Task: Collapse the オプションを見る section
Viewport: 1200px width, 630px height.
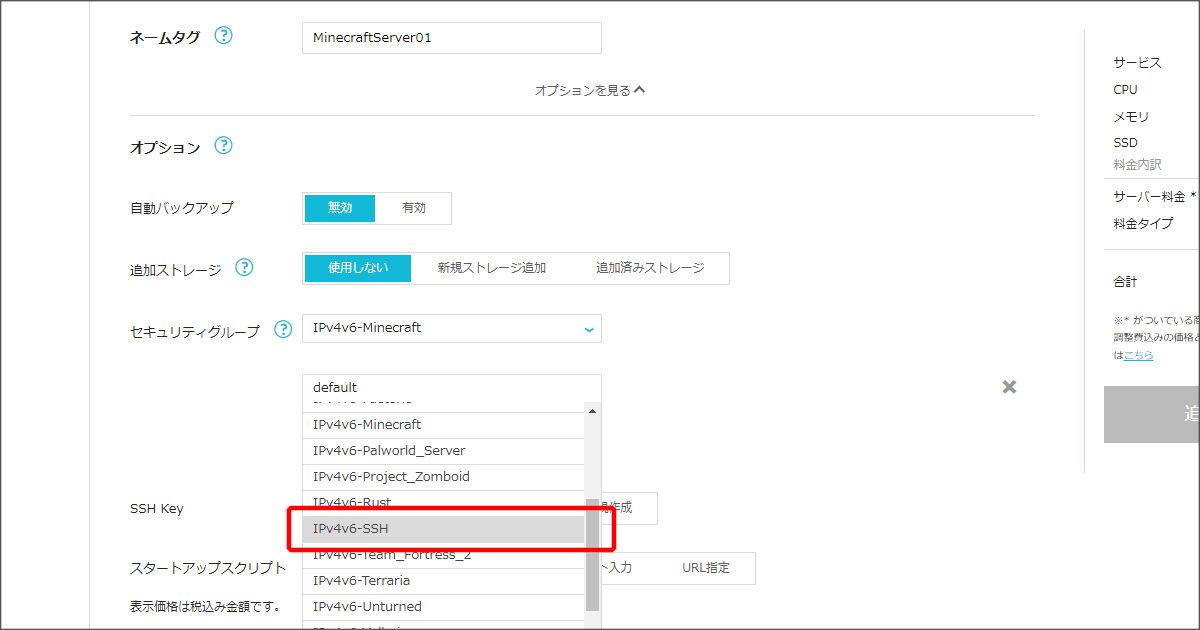Action: [590, 90]
